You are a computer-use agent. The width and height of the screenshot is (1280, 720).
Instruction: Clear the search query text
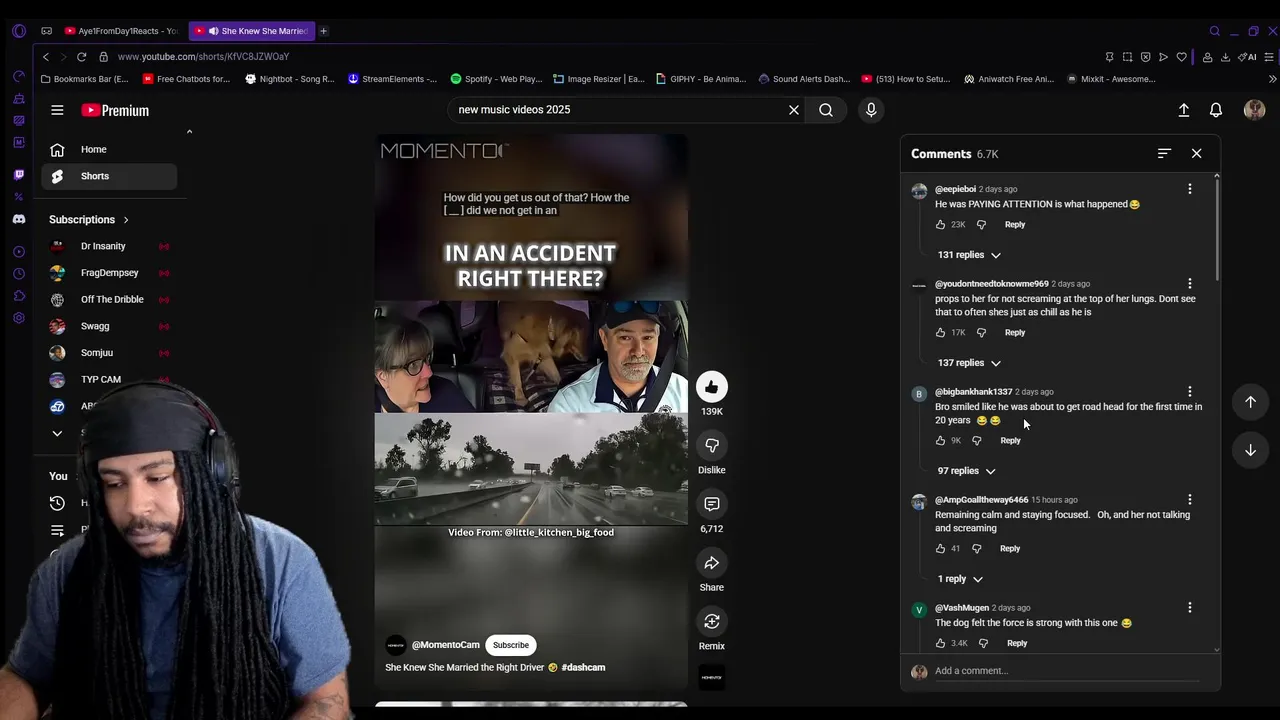(x=794, y=110)
